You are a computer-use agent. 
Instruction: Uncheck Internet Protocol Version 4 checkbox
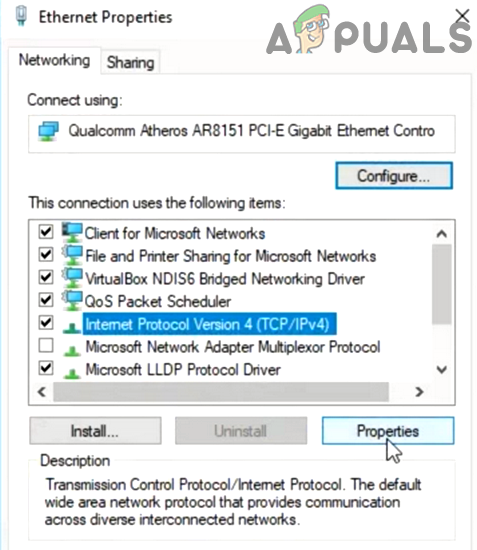[46, 323]
